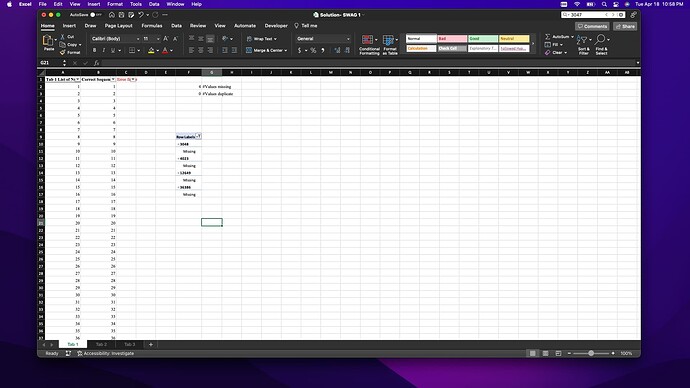Viewport: 690px width, 388px height.
Task: Click the search field containing 3047
Action: [593, 15]
